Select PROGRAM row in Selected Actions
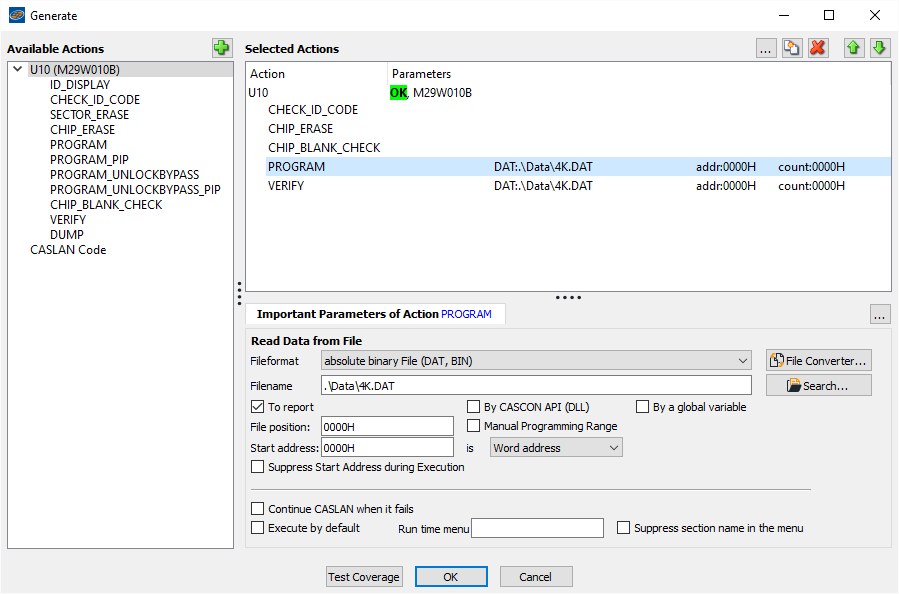Screen dimensions: 899x594 [578, 167]
